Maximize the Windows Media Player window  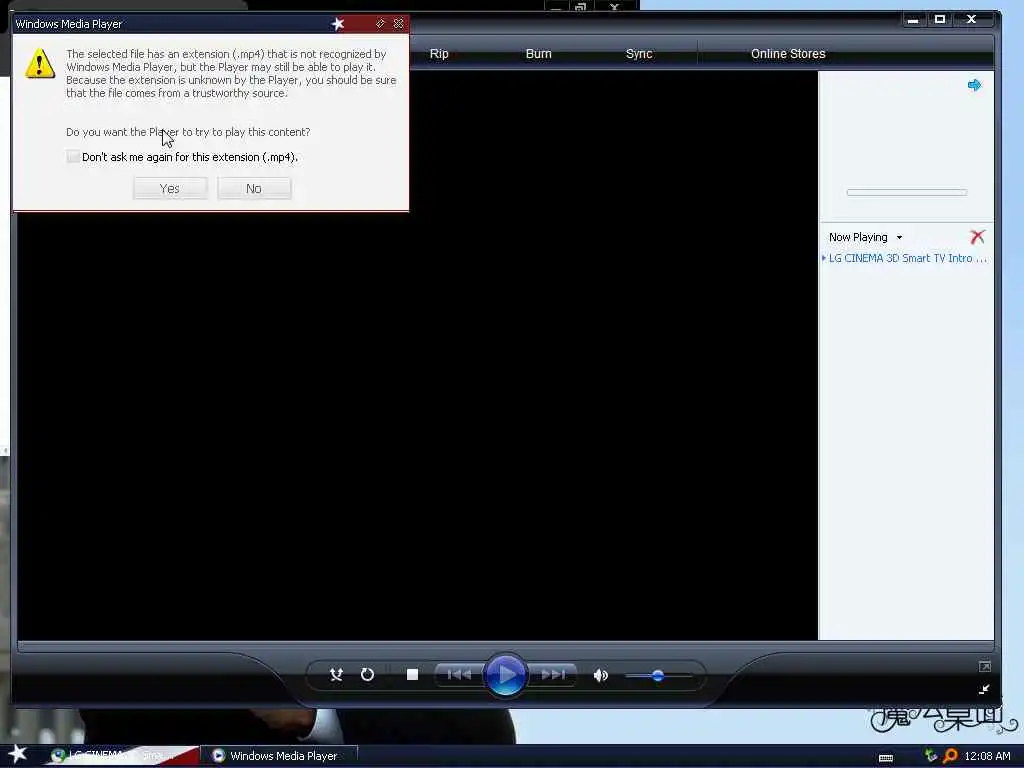pyautogui.click(x=940, y=20)
